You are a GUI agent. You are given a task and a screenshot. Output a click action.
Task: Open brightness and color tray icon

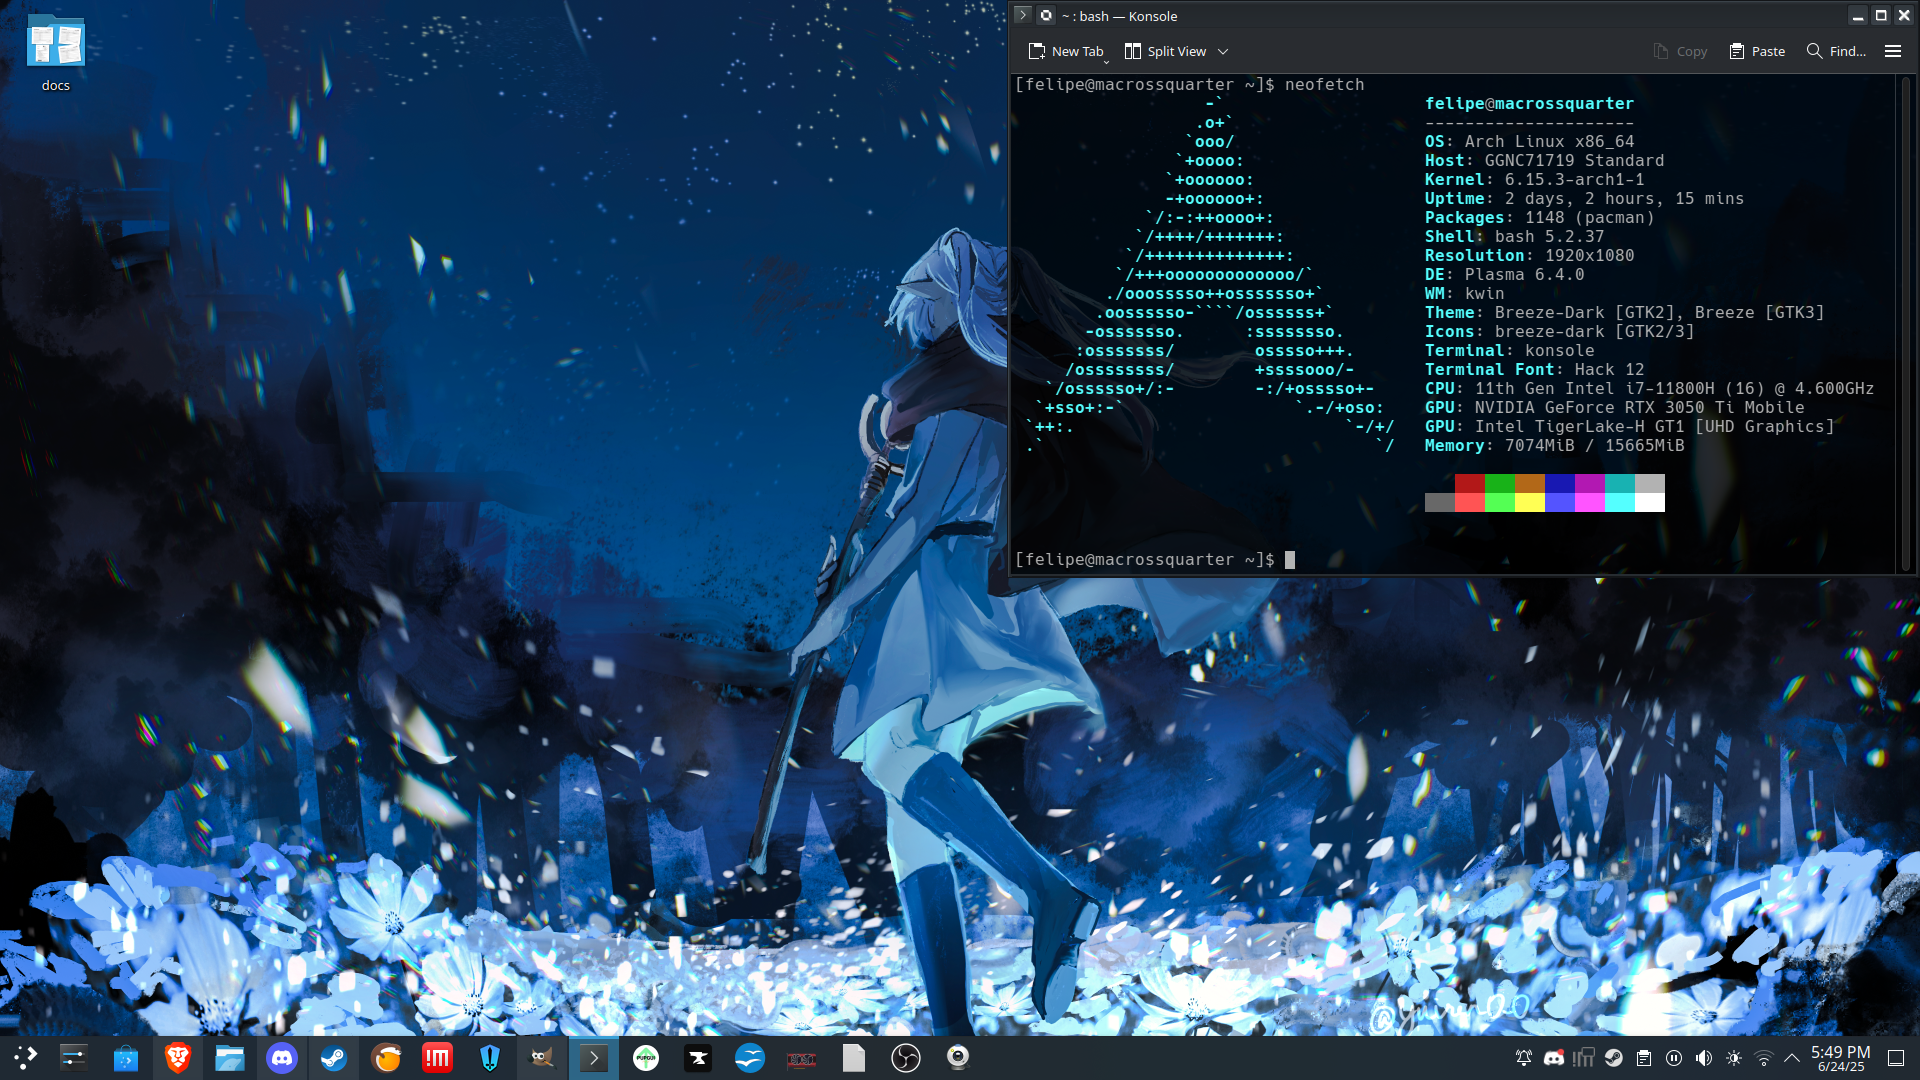pyautogui.click(x=1734, y=1058)
